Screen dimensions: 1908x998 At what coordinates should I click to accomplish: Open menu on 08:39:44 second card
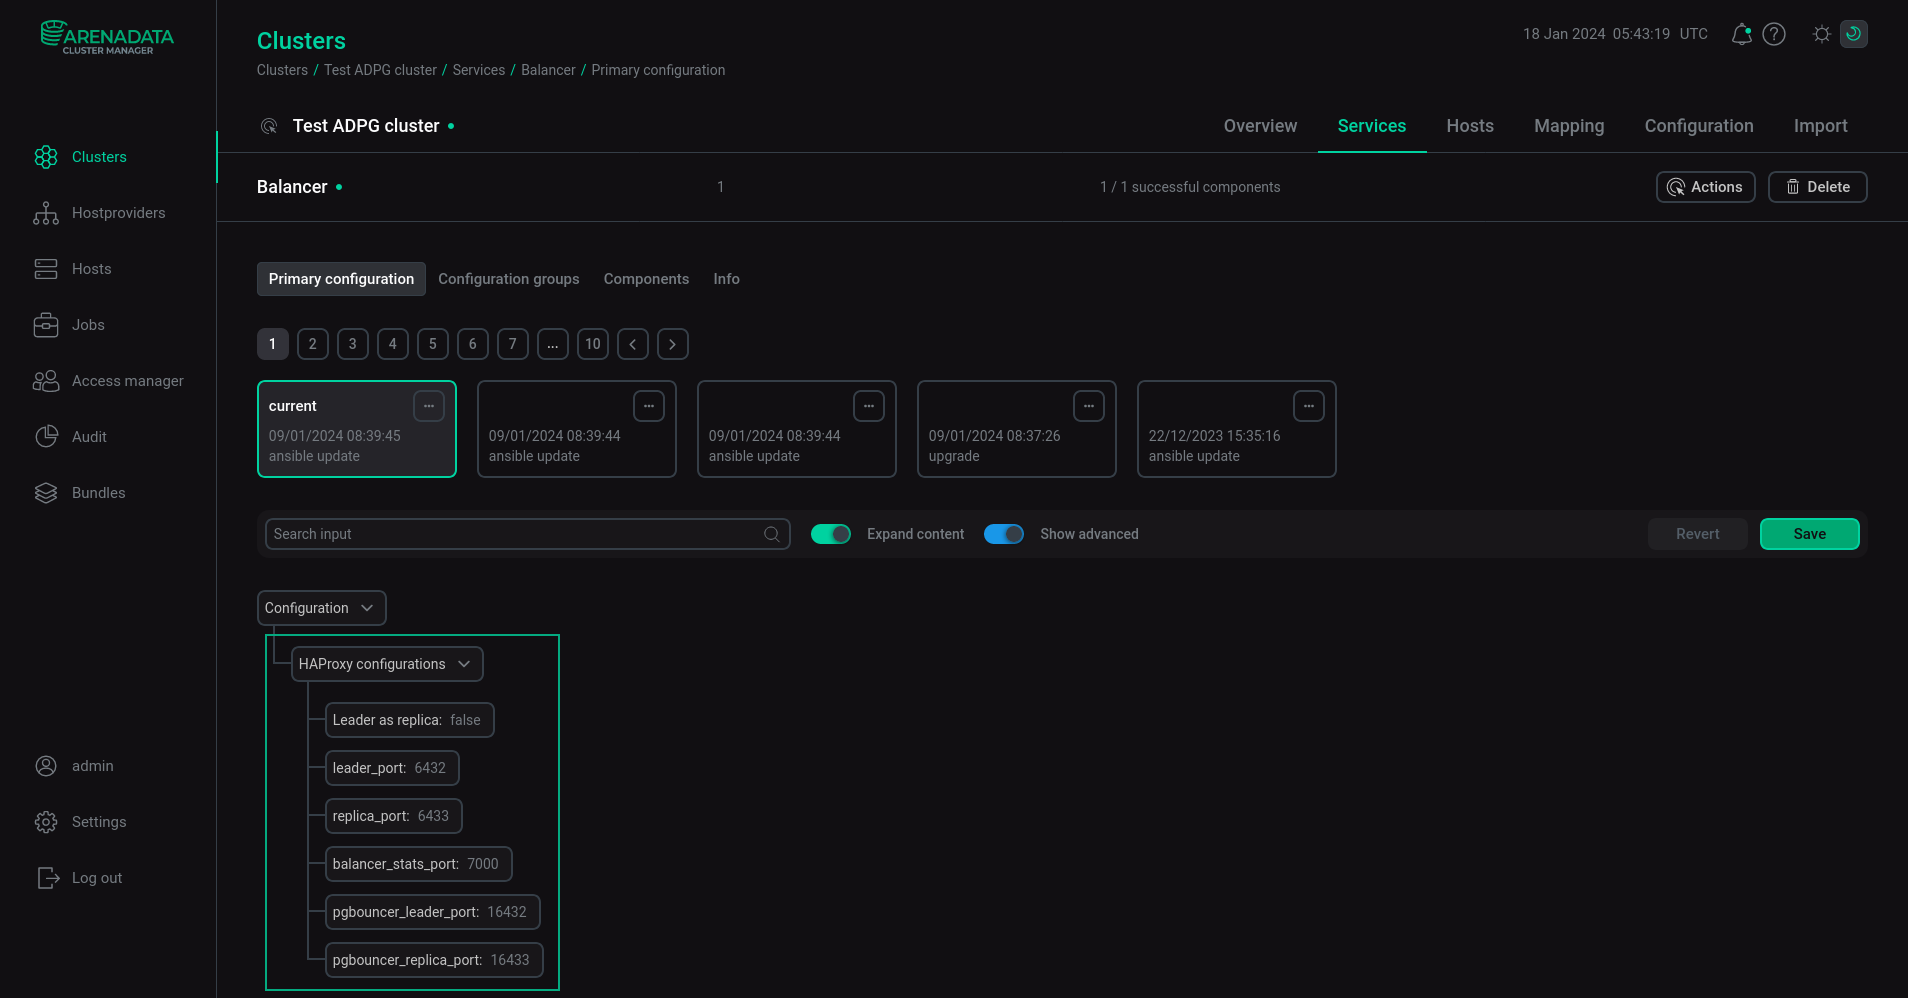[x=649, y=406]
